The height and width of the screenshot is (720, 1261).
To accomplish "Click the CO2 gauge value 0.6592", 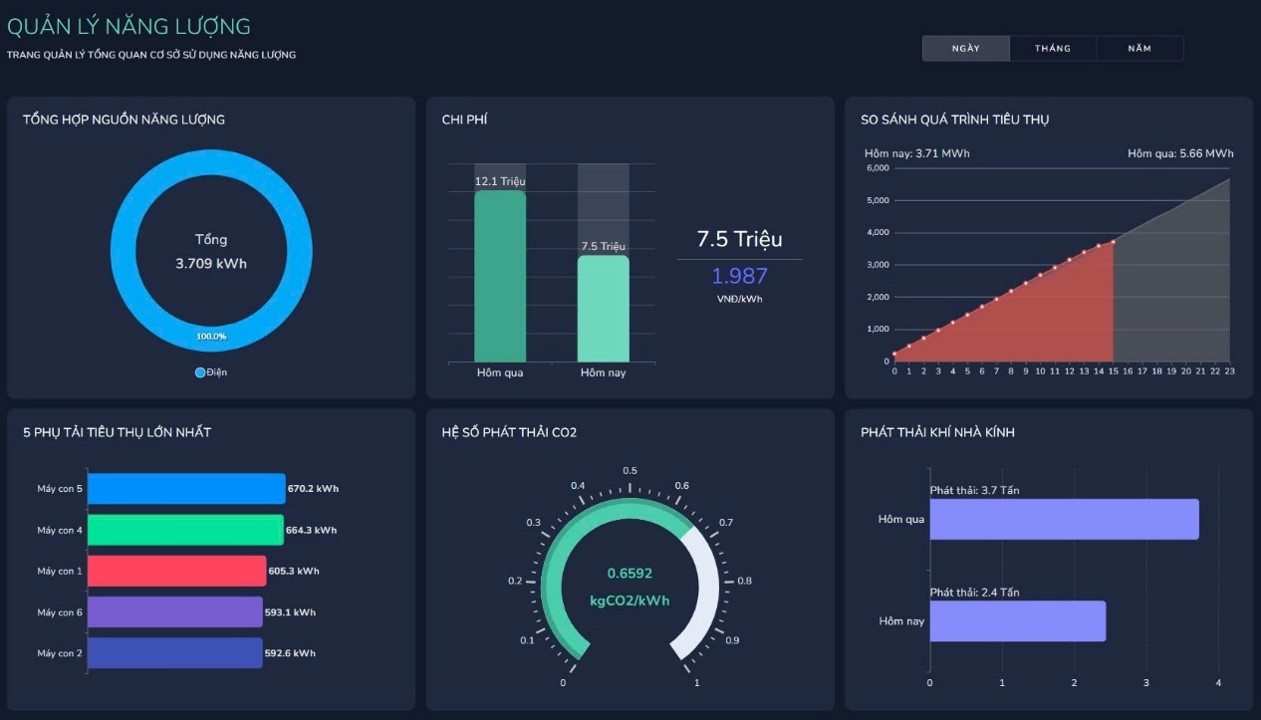I will coord(630,573).
